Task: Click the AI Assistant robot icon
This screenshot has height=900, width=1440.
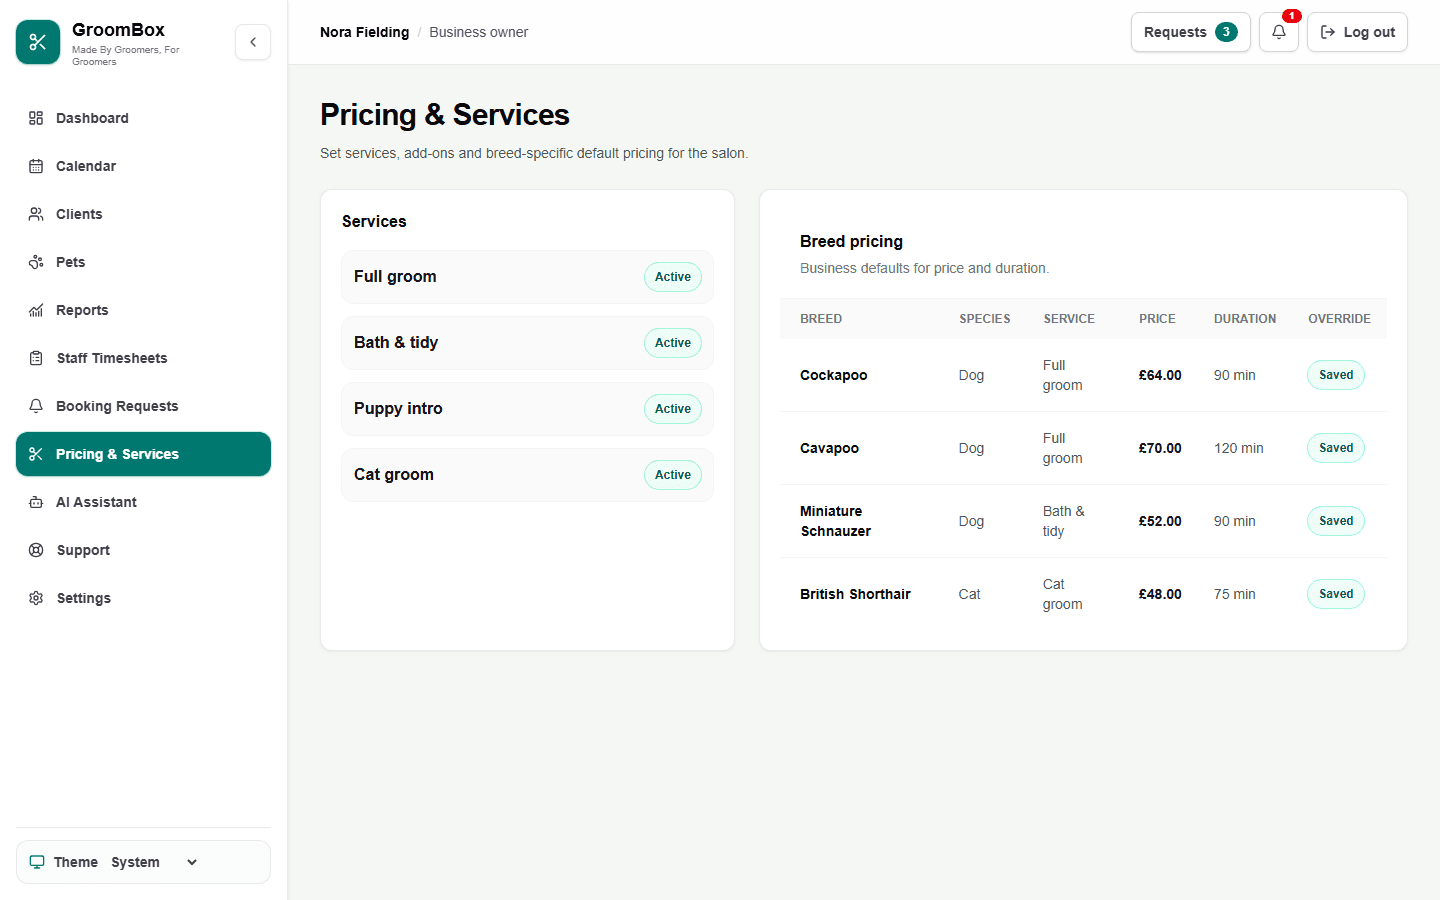Action: [36, 502]
